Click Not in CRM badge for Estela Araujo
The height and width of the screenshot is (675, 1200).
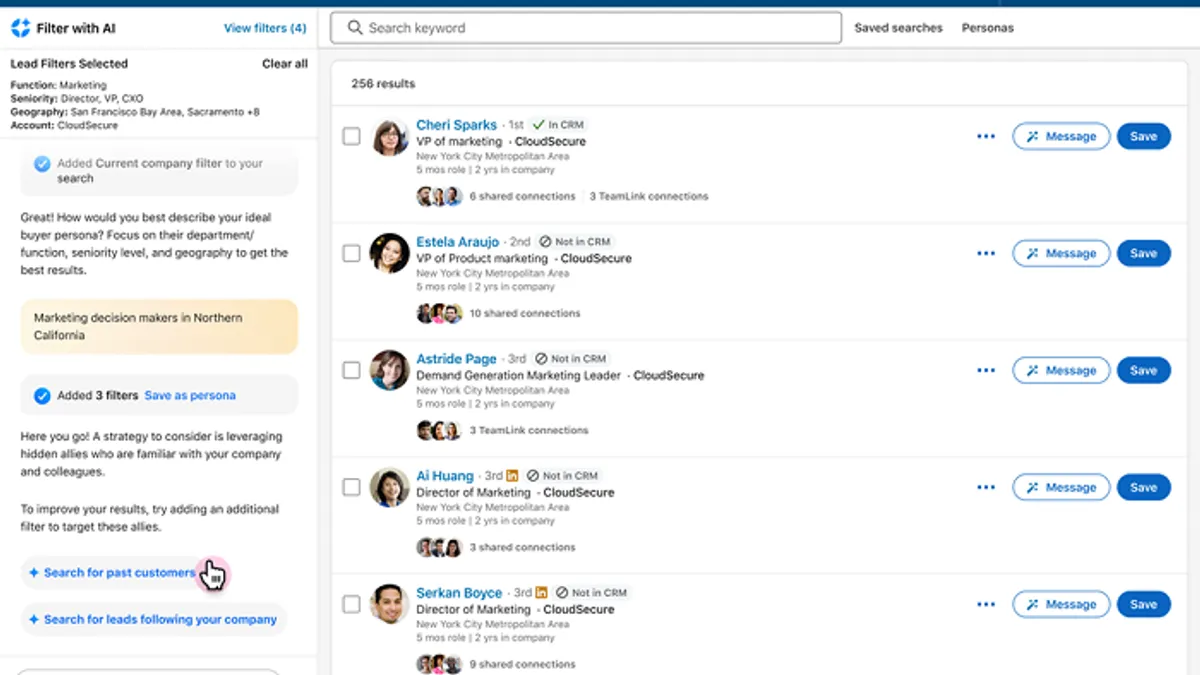(x=574, y=242)
